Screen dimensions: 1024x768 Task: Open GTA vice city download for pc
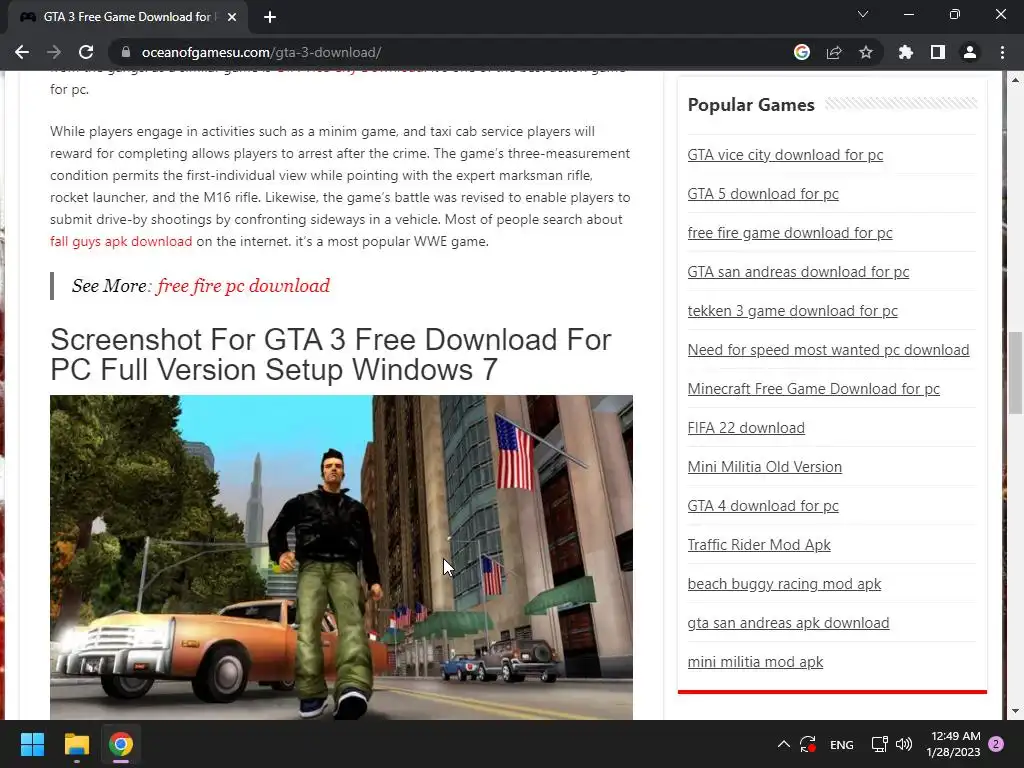pos(785,155)
